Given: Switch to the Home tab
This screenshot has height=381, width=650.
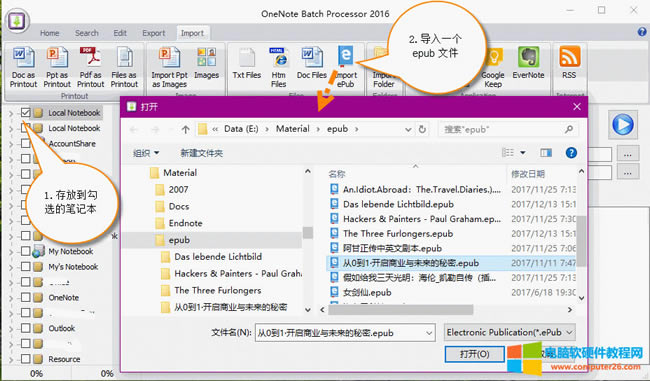Looking at the screenshot, I should (50, 33).
